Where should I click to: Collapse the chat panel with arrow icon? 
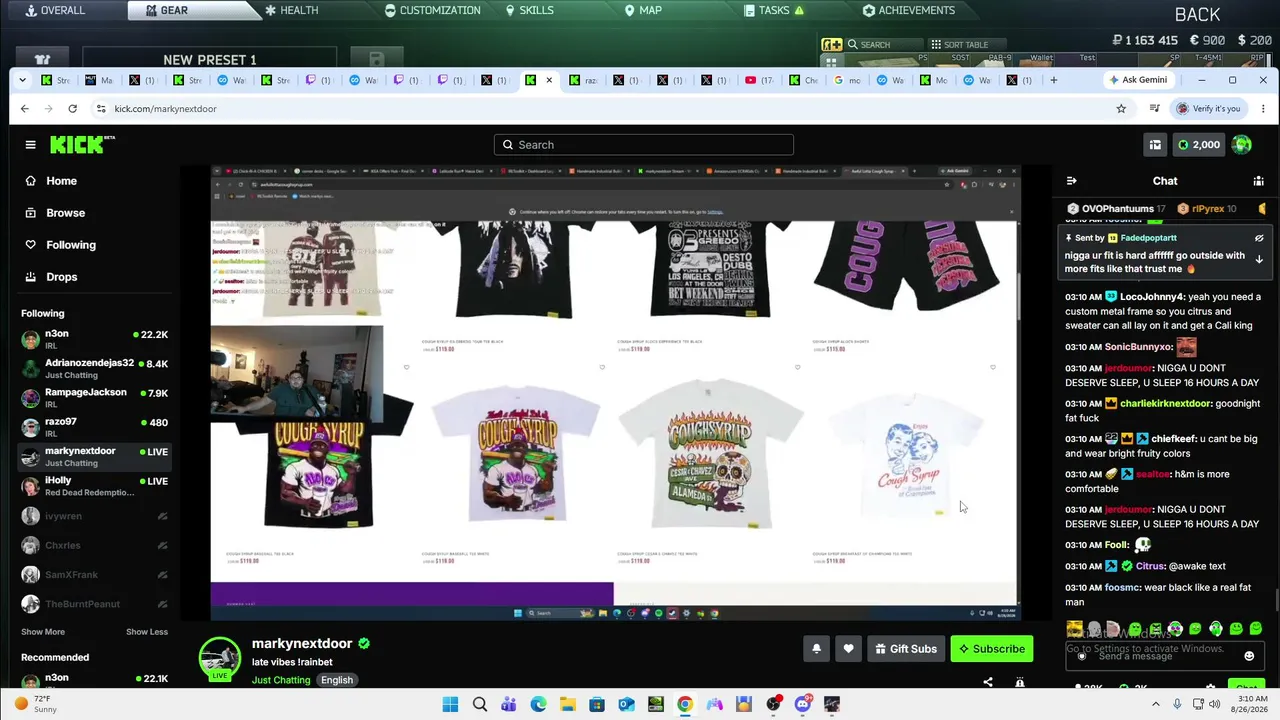pos(1072,181)
